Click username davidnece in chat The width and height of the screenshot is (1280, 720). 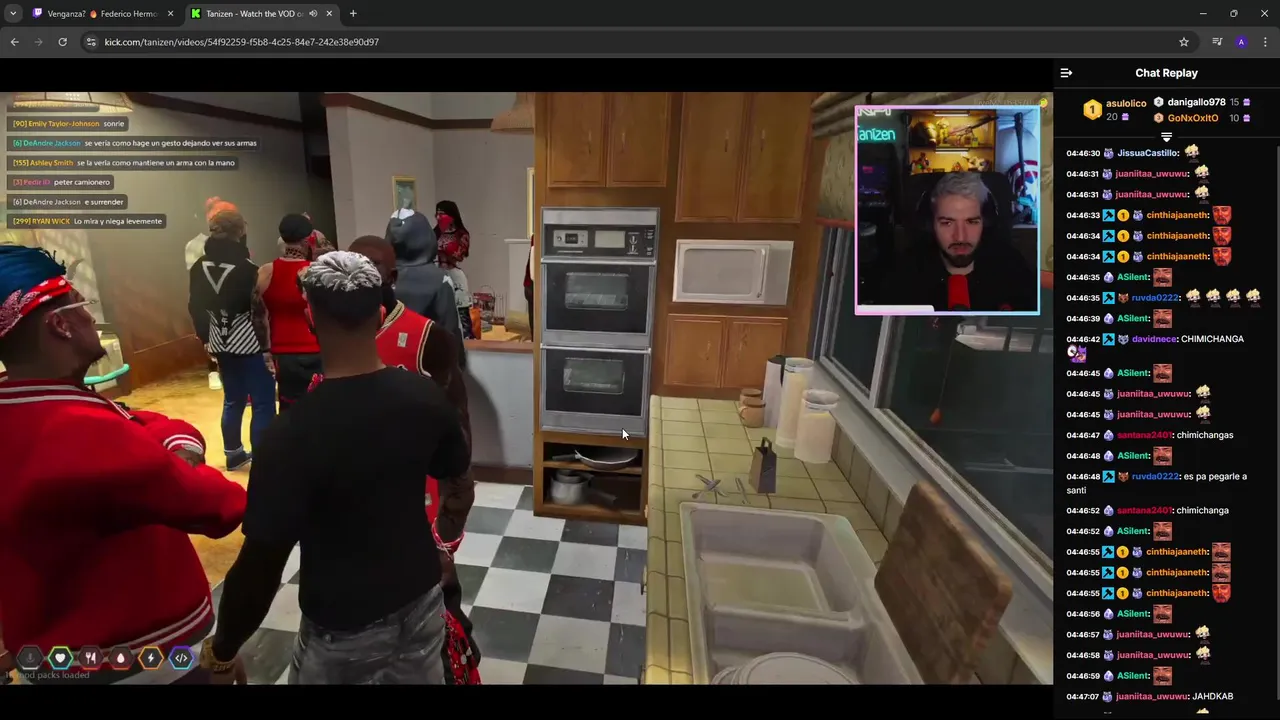click(1153, 339)
